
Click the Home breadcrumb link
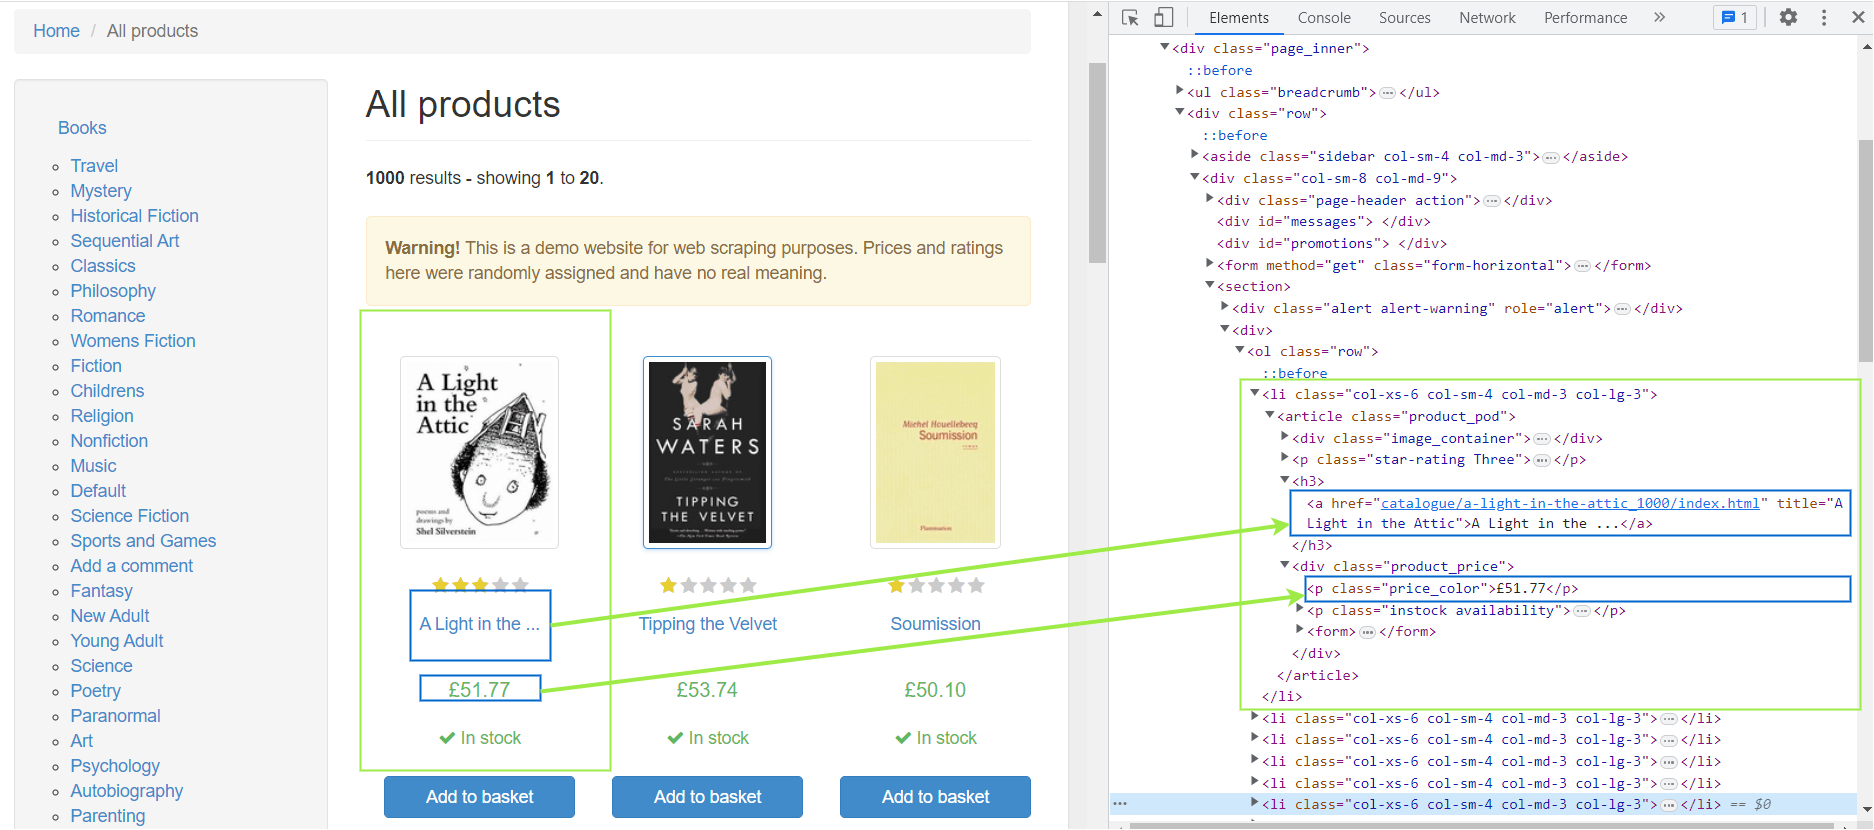pyautogui.click(x=56, y=31)
